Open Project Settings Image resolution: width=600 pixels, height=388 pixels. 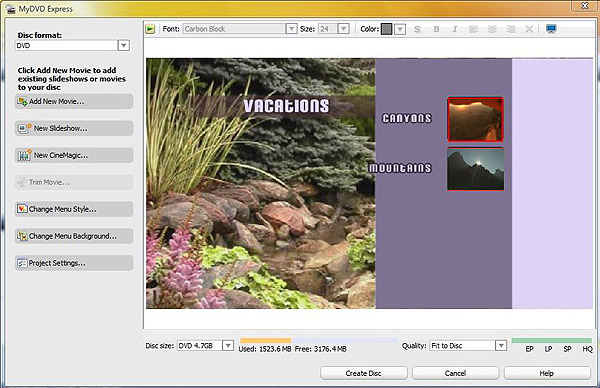(x=74, y=263)
